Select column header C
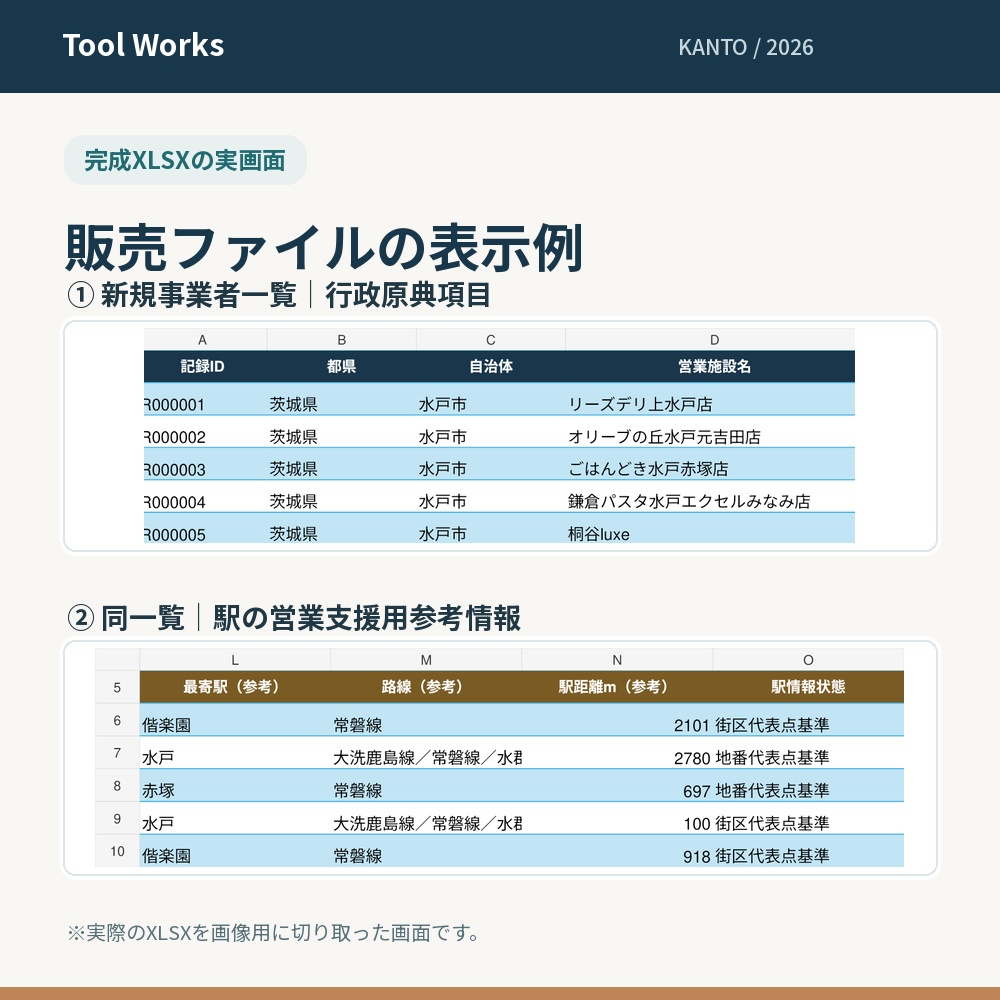The width and height of the screenshot is (1000, 1000). click(x=491, y=340)
